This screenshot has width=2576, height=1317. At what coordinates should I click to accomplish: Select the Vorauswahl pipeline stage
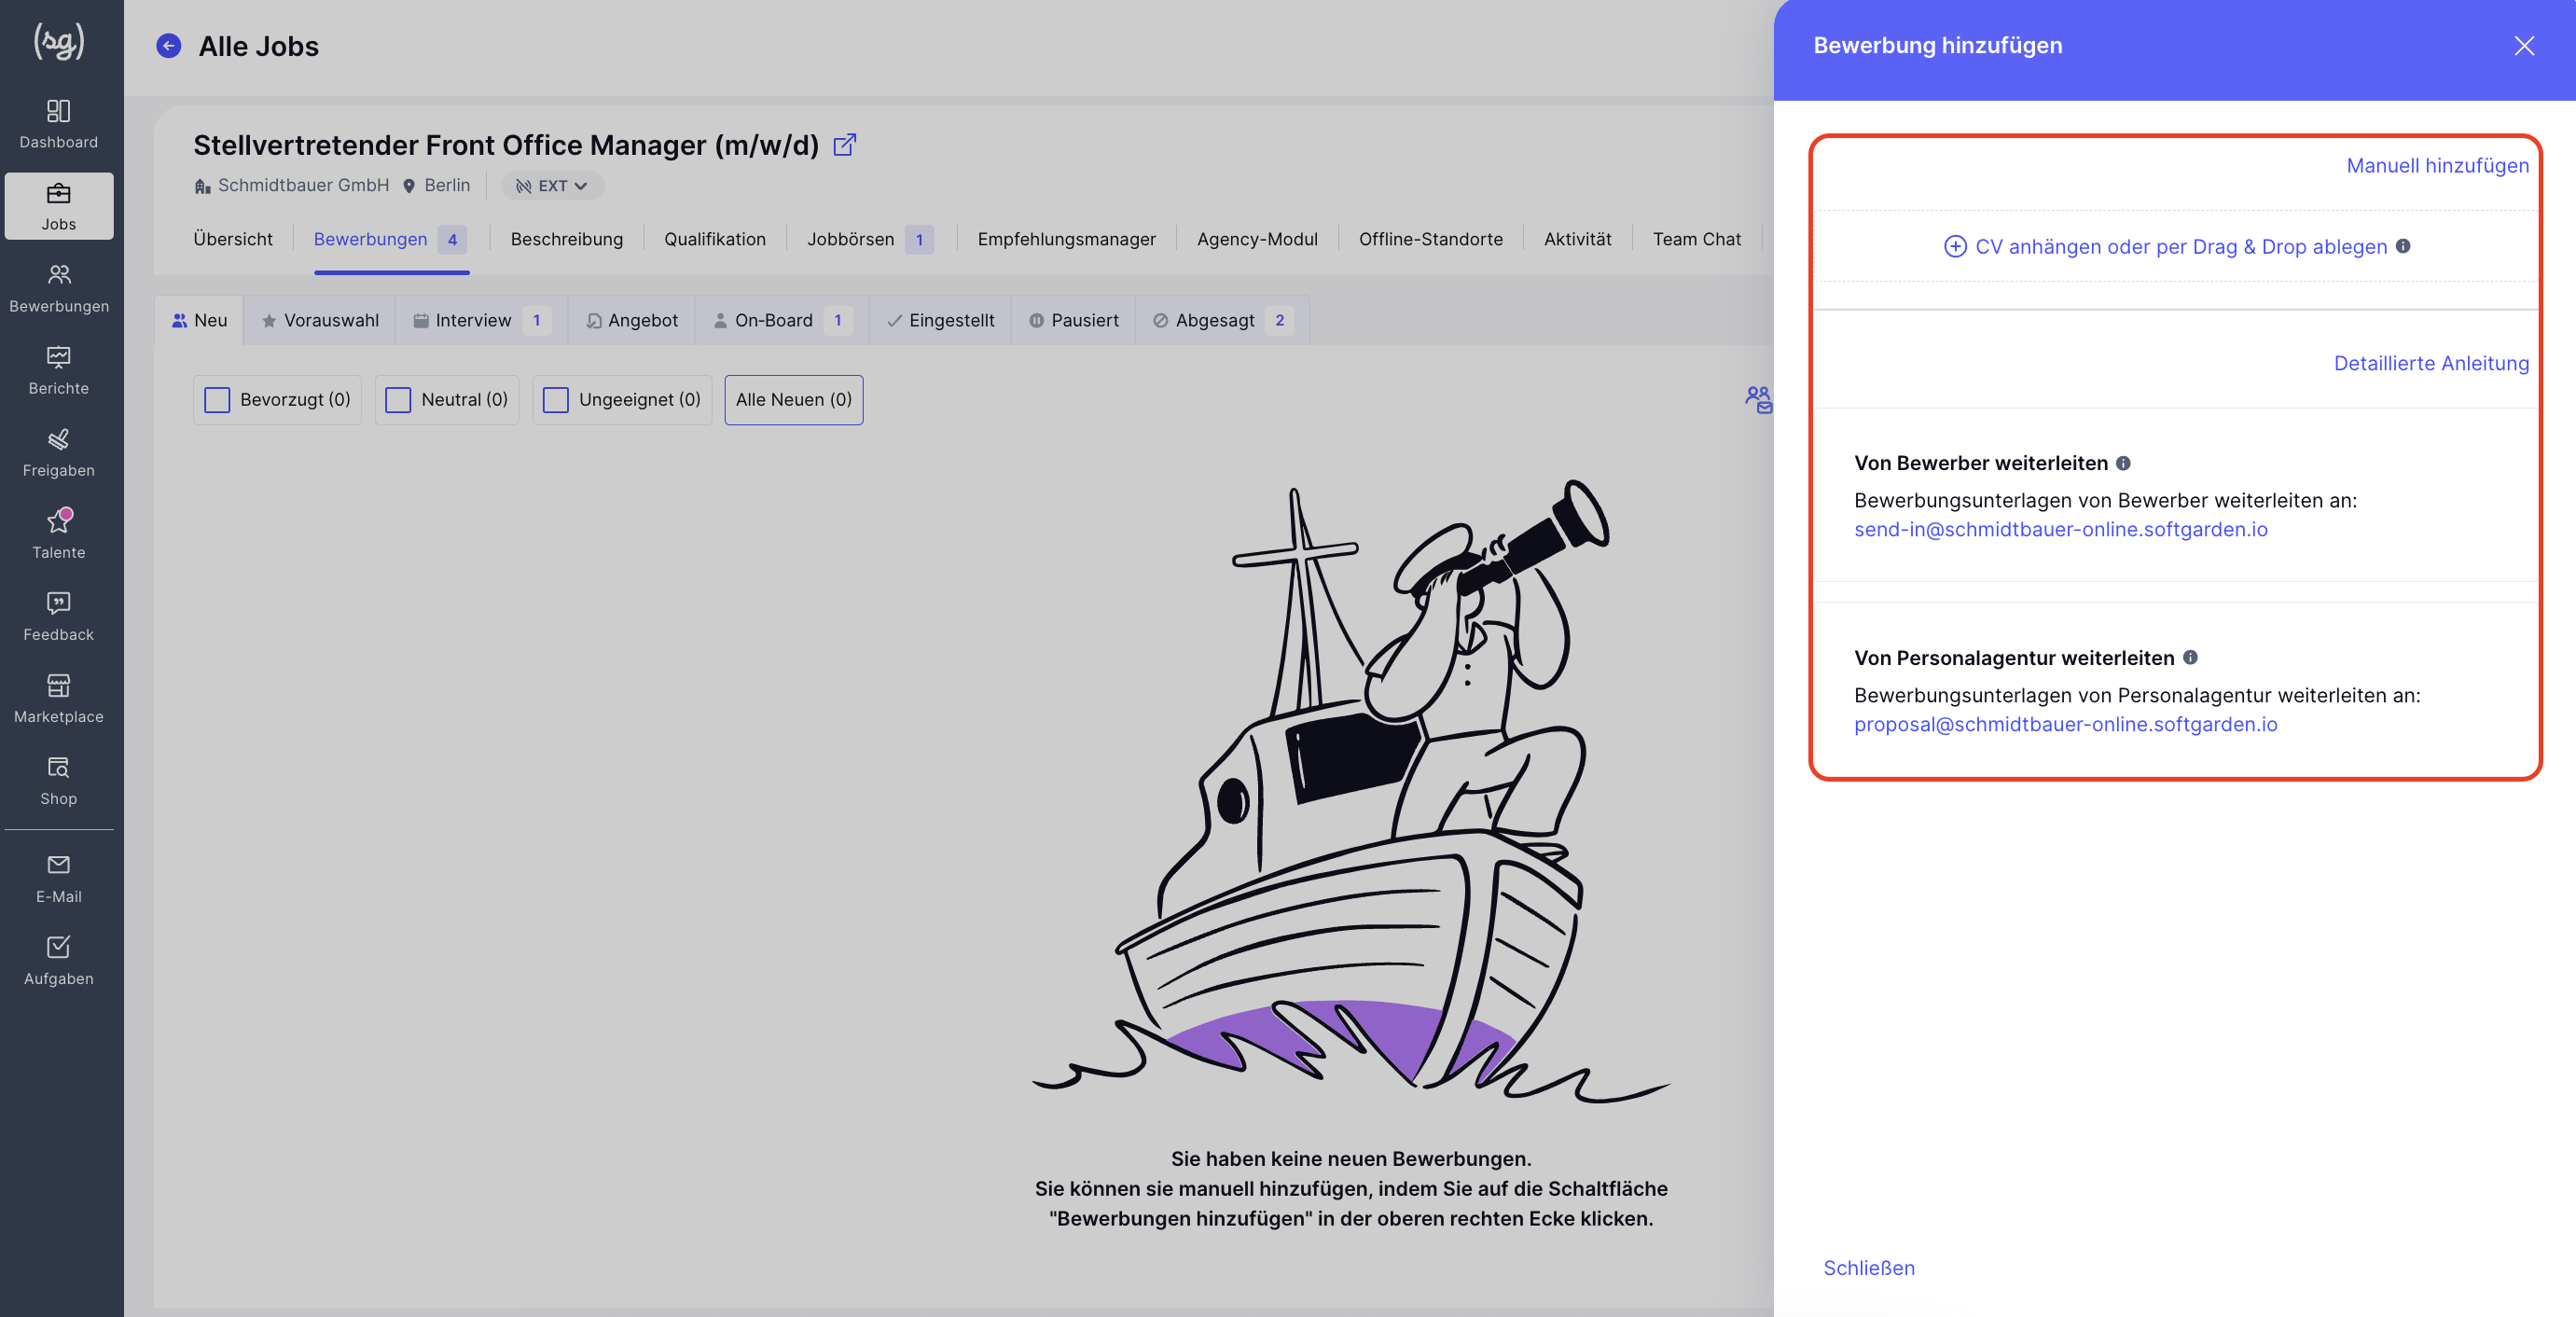(x=320, y=320)
